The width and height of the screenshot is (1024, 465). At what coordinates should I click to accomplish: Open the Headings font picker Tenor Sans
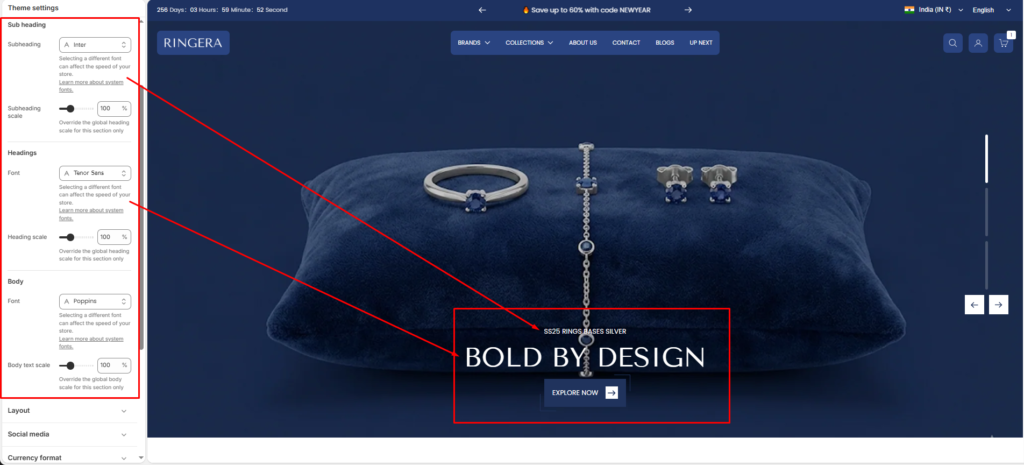95,173
